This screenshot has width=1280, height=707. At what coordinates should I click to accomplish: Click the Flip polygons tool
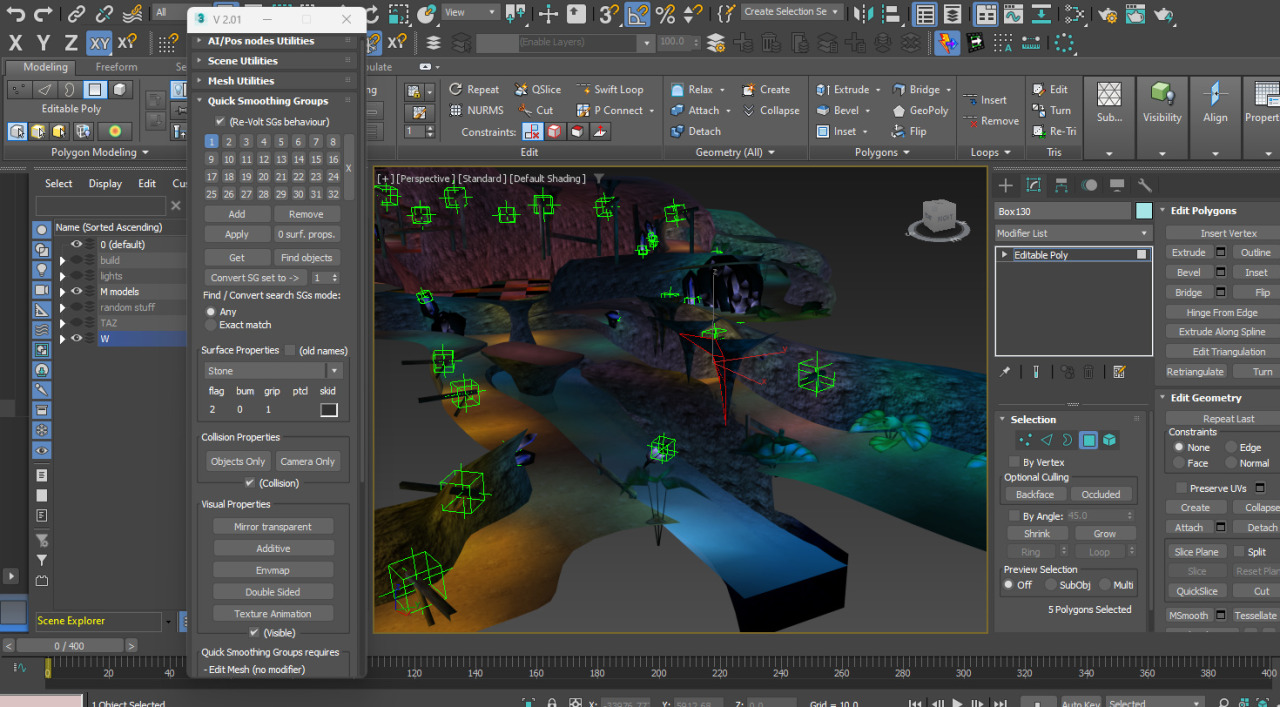(909, 131)
